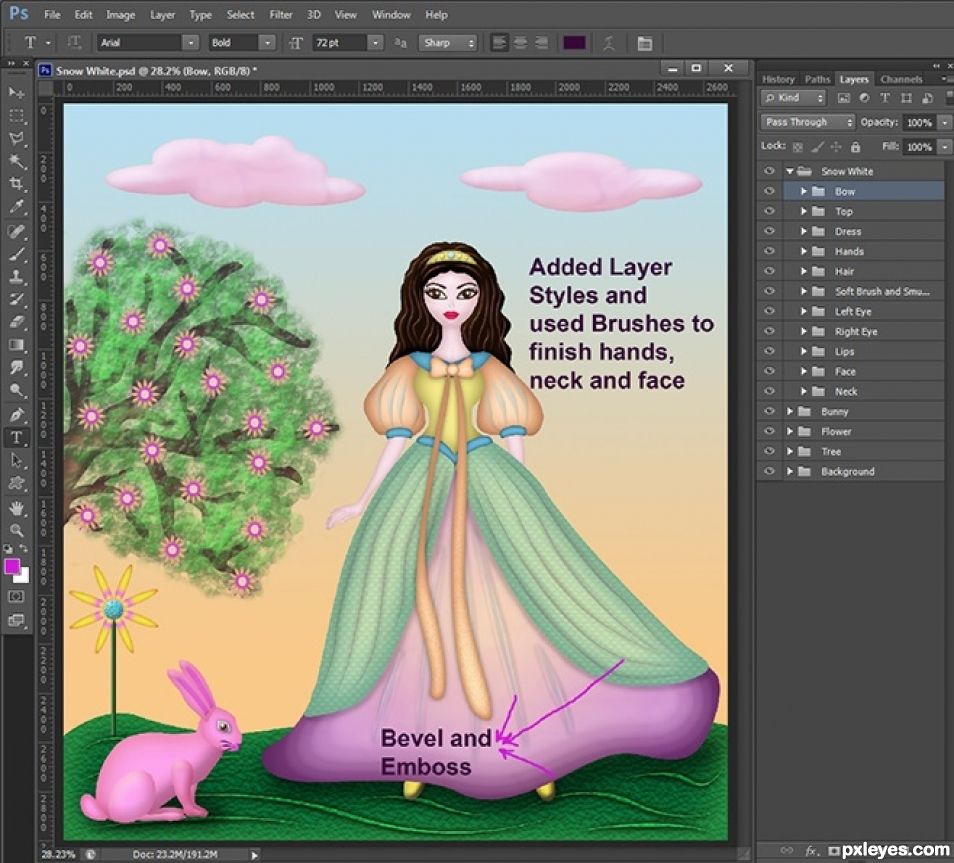Viewport: 954px width, 863px height.
Task: Select the Clone Stamp tool
Action: [16, 277]
